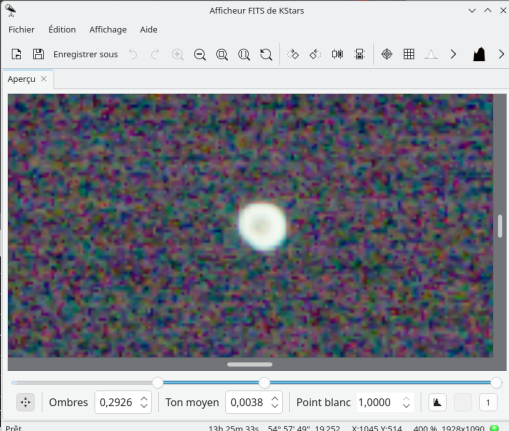Rotate the image left using toolbar icon
This screenshot has width=509, height=431.
(315, 54)
